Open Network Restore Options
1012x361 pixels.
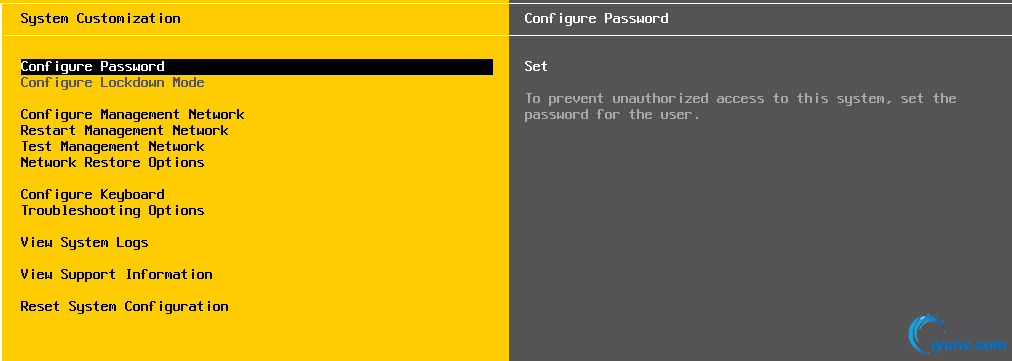point(112,163)
